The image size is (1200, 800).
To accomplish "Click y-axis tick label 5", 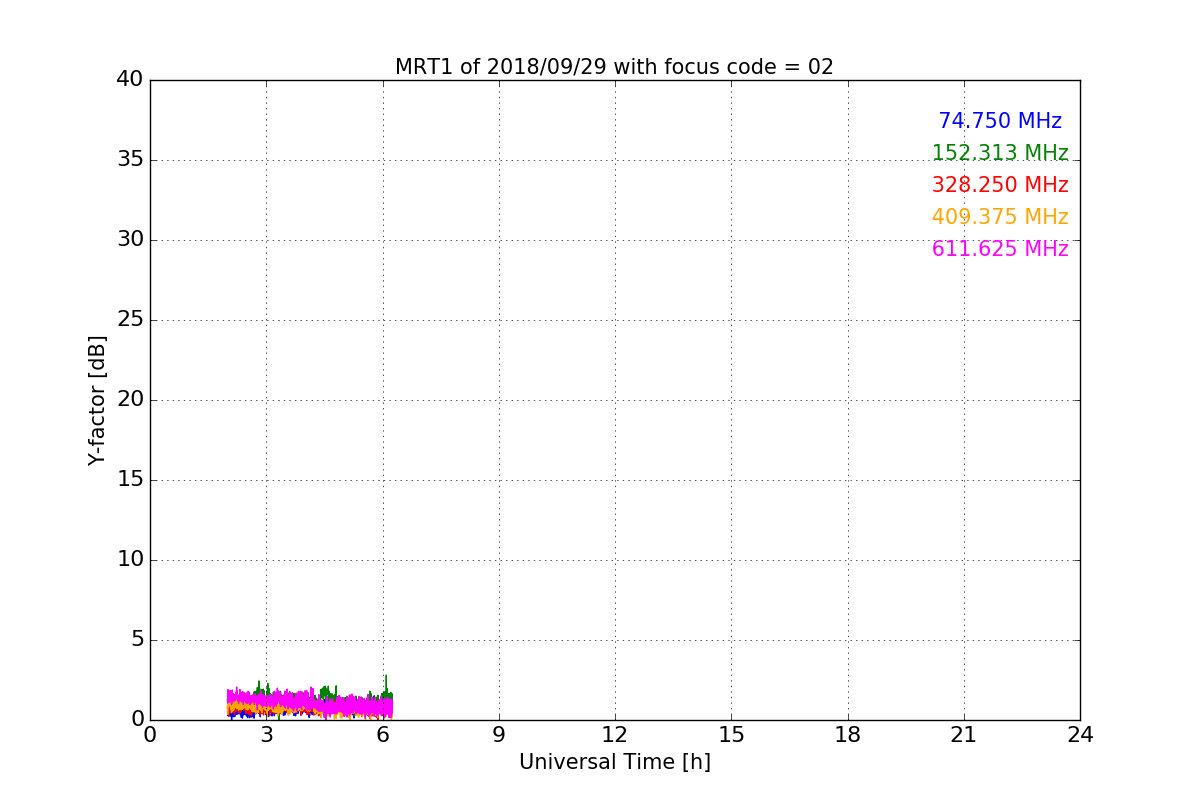I will [137, 640].
